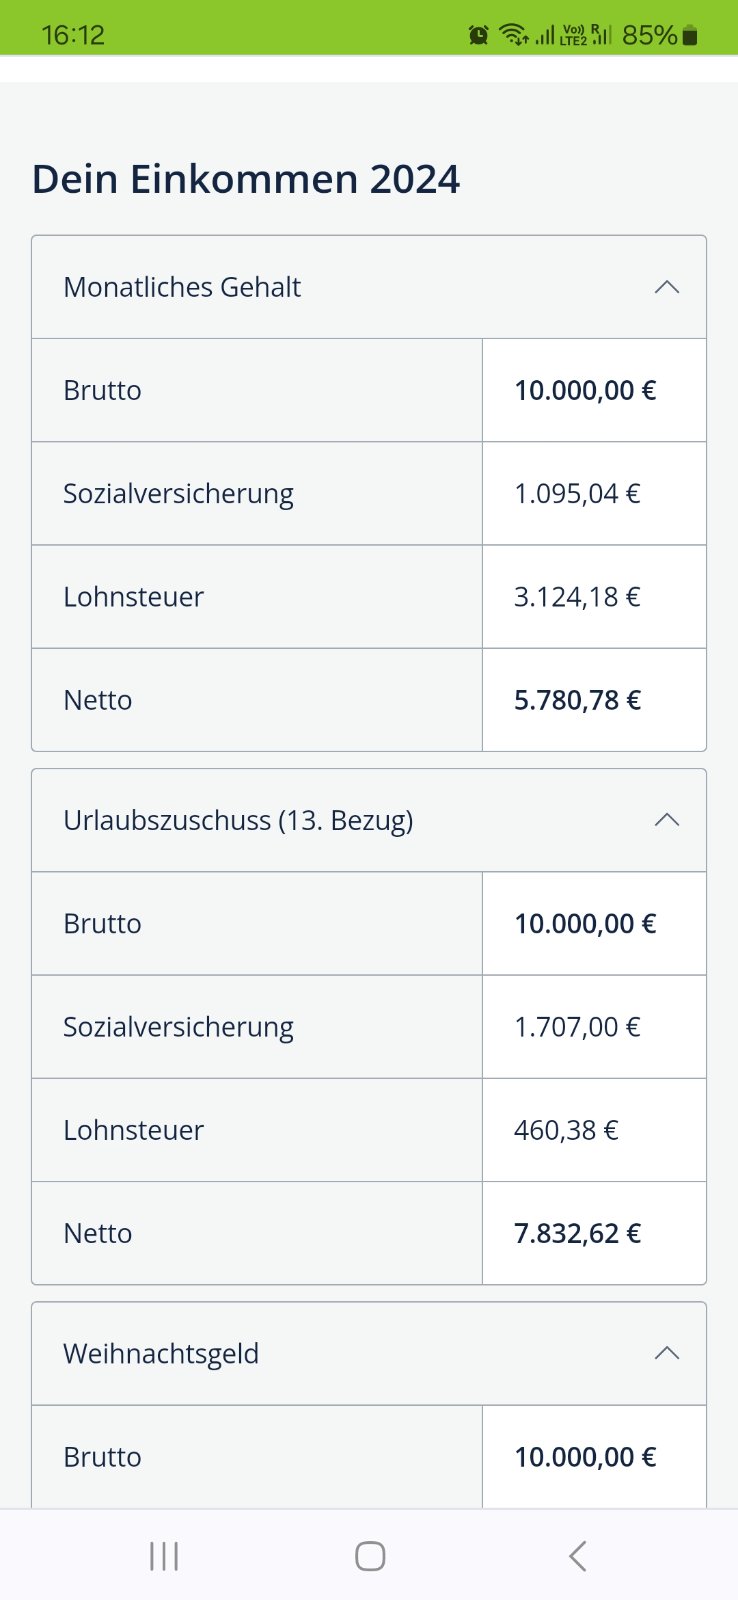Image resolution: width=738 pixels, height=1600 pixels.
Task: Tap the Wi-Fi status icon
Action: pyautogui.click(x=514, y=35)
